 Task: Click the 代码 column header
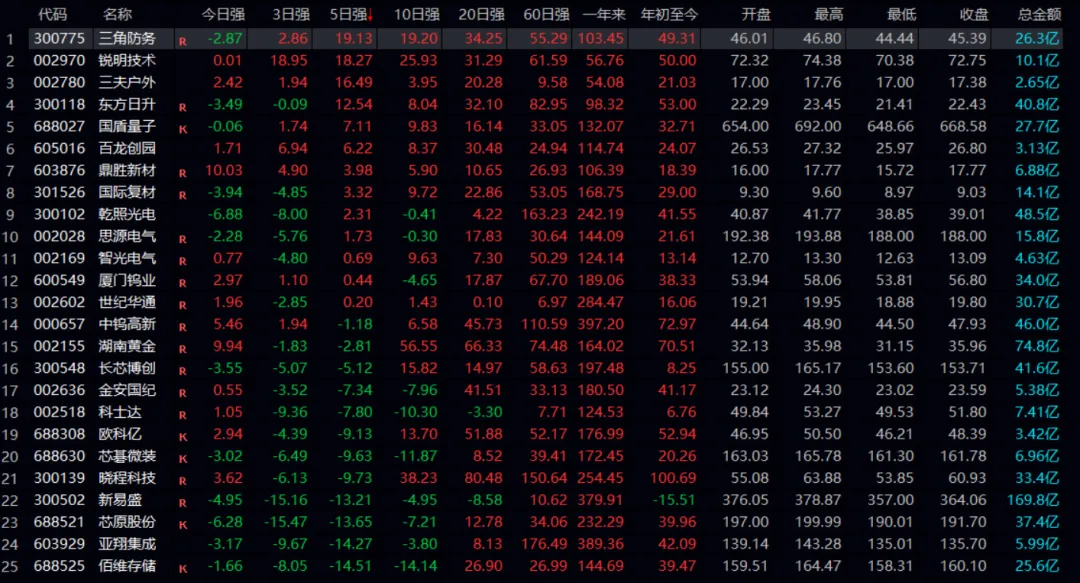[52, 14]
